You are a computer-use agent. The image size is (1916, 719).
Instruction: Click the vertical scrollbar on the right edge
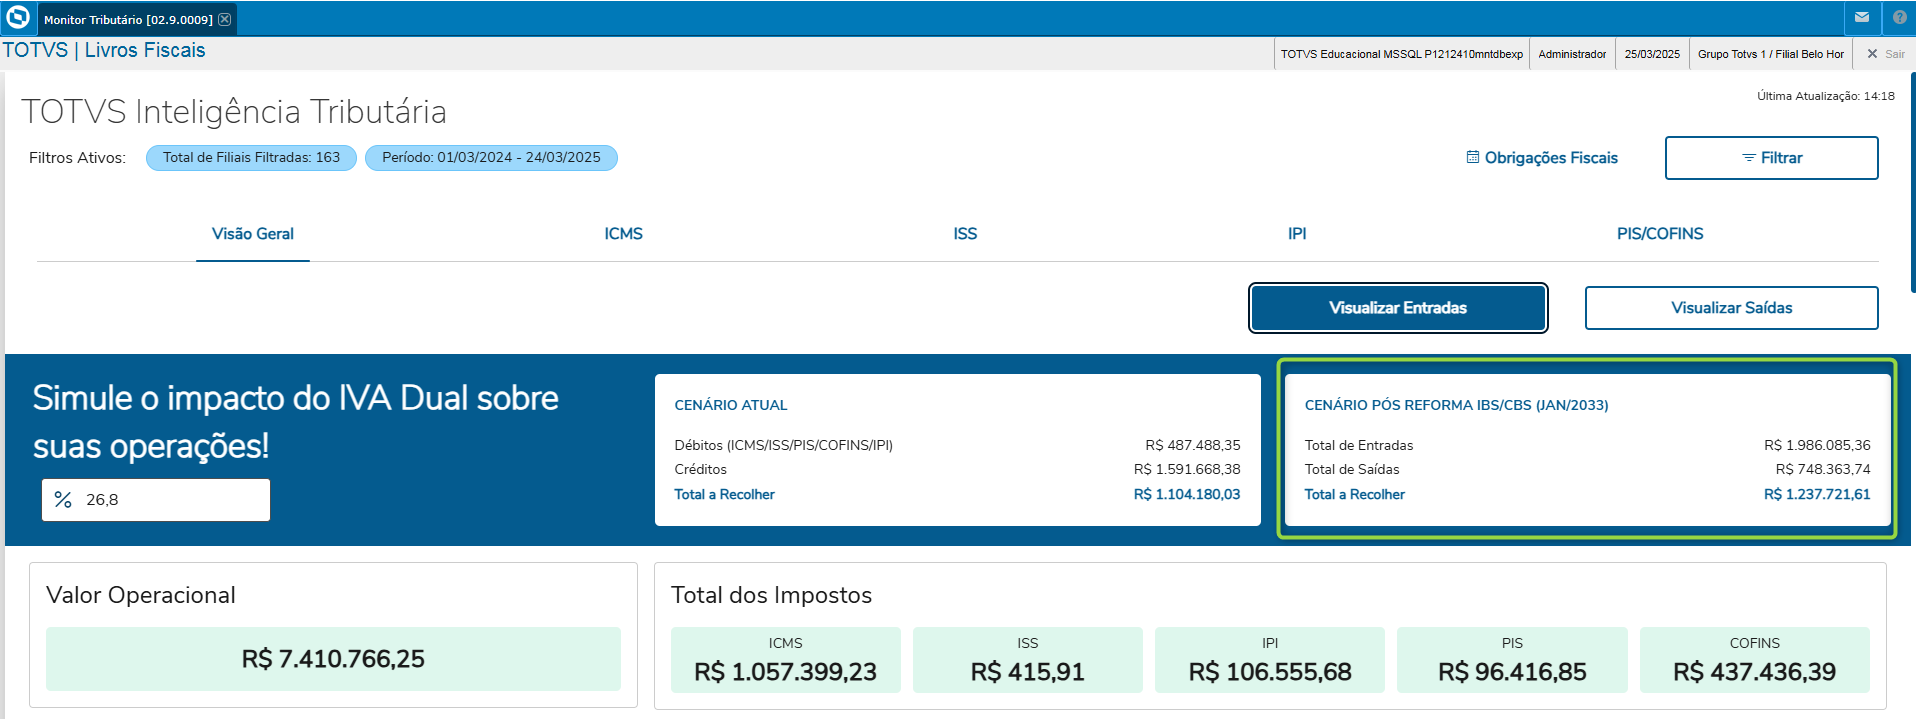coord(1912,182)
